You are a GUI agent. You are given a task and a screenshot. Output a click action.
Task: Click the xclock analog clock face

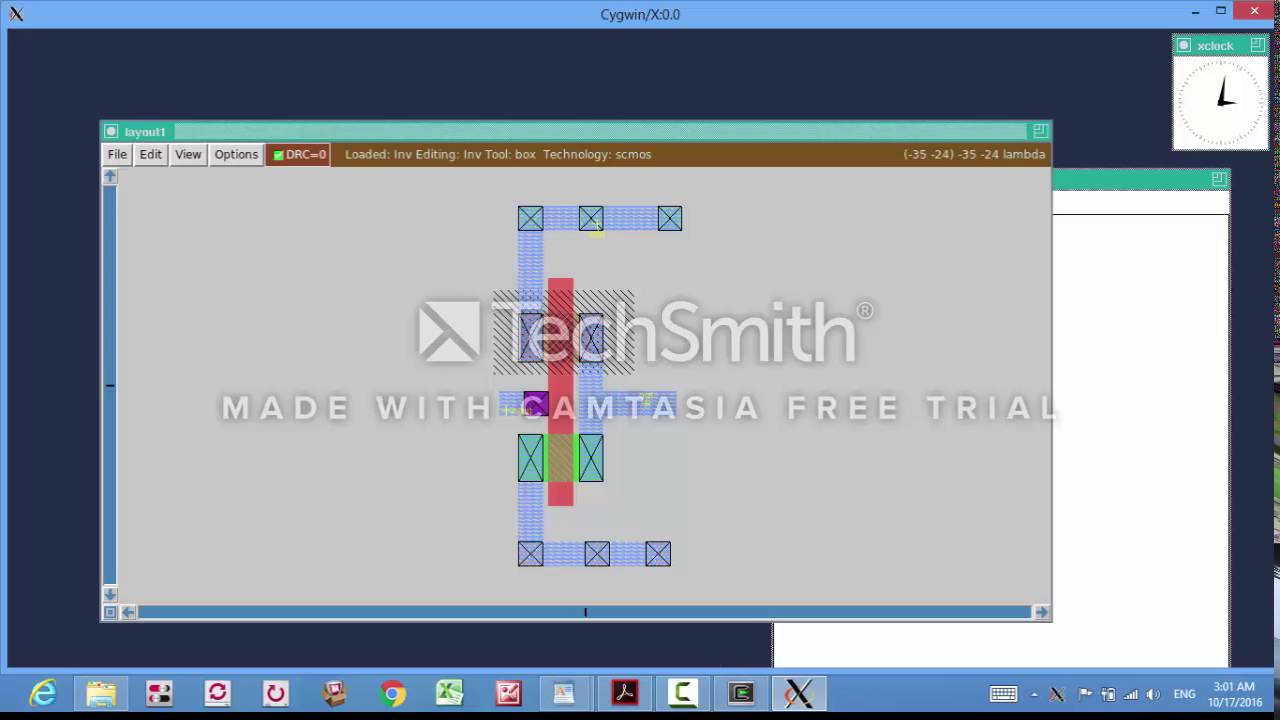pos(1220,102)
